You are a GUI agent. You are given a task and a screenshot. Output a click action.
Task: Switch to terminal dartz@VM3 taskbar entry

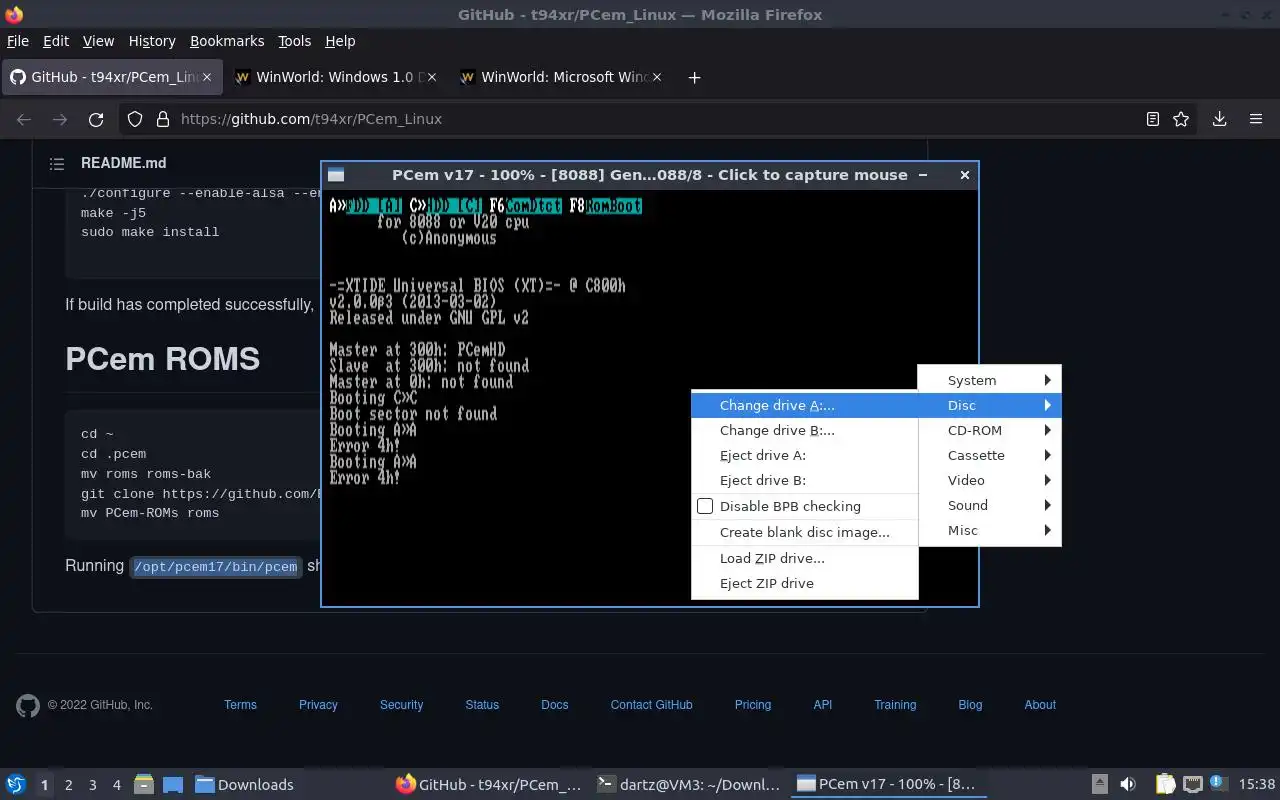point(687,785)
